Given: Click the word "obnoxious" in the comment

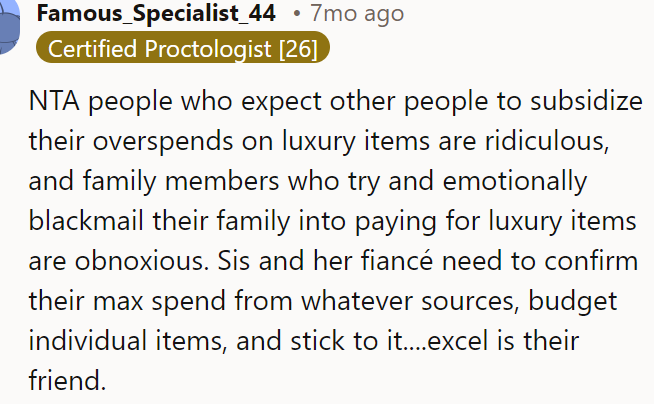Looking at the screenshot, I should [141, 262].
